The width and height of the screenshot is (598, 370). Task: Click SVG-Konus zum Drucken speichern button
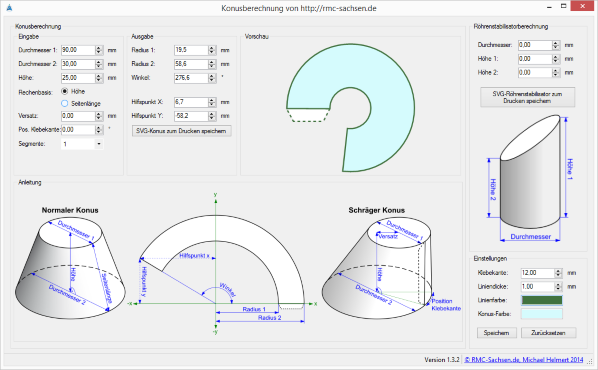point(182,131)
